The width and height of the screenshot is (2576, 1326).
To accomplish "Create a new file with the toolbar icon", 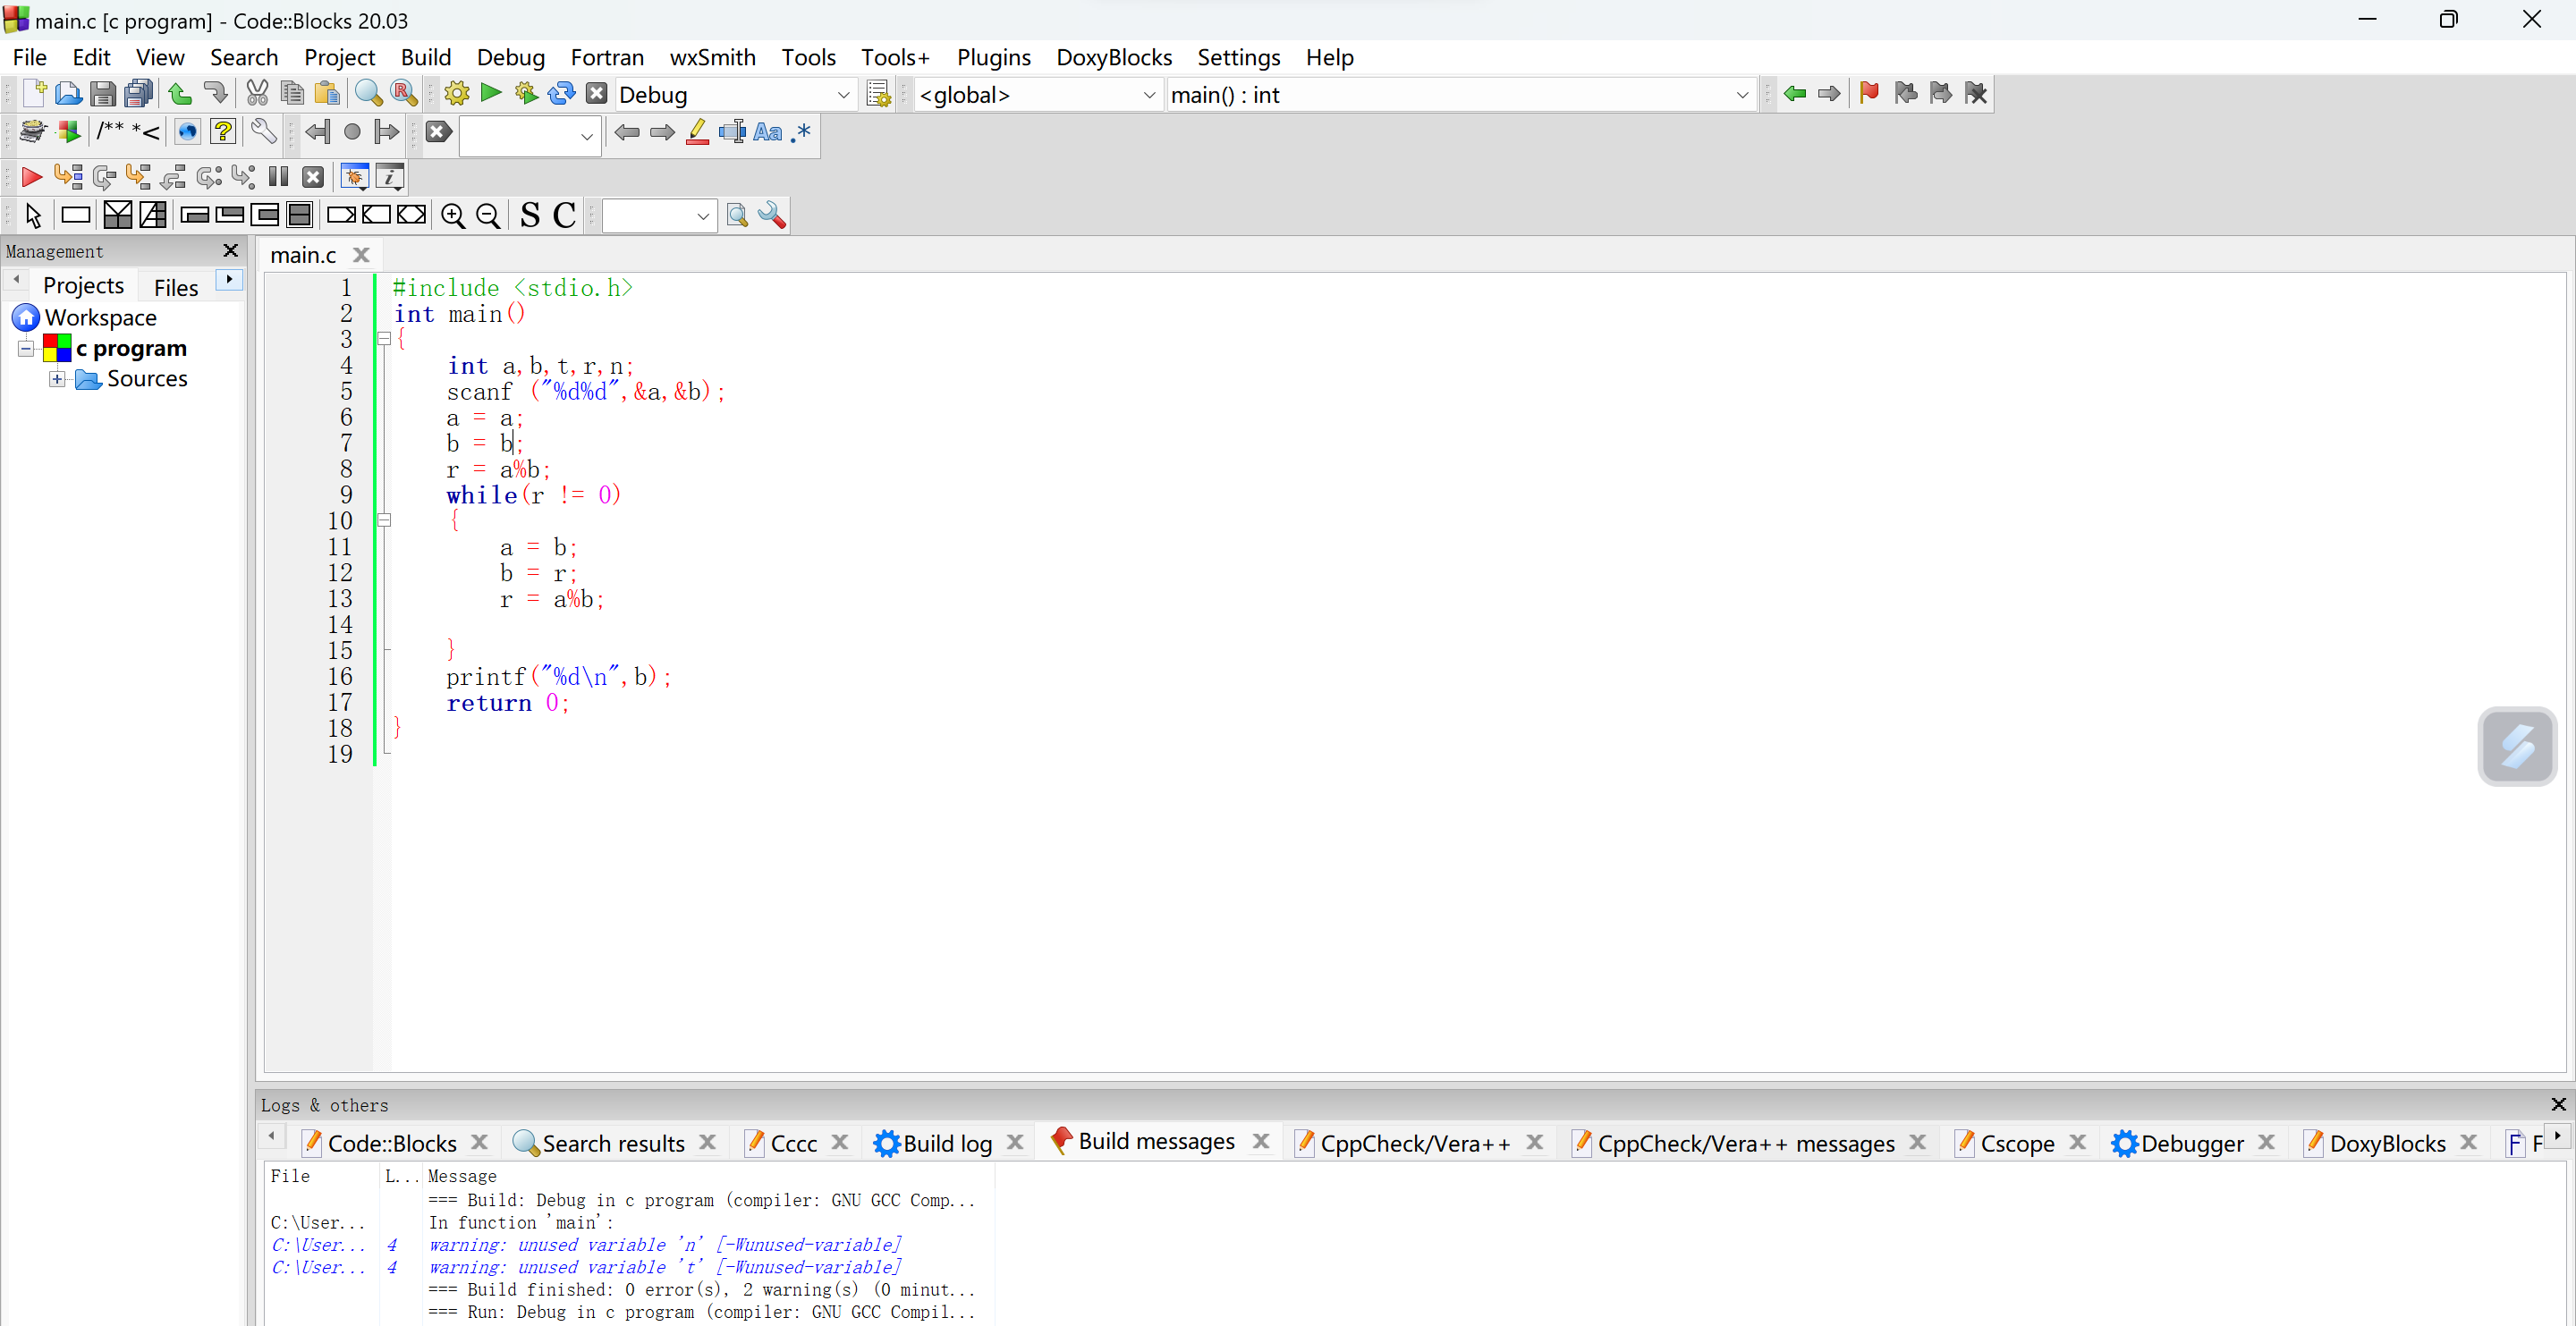I will coord(34,94).
